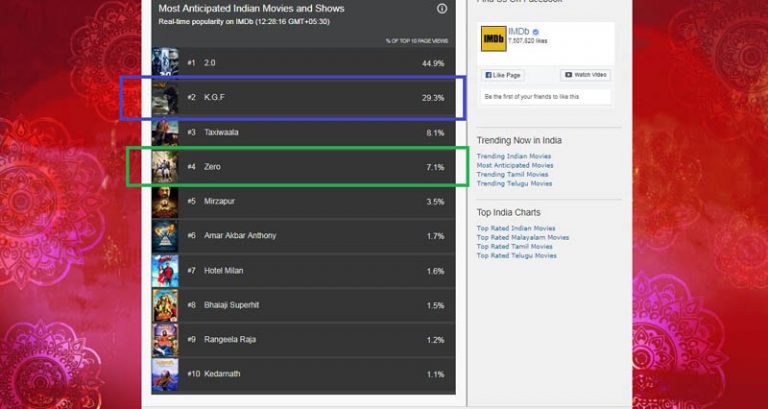Open Top Rated Telugu Movies chart
768x409 pixels.
click(516, 256)
